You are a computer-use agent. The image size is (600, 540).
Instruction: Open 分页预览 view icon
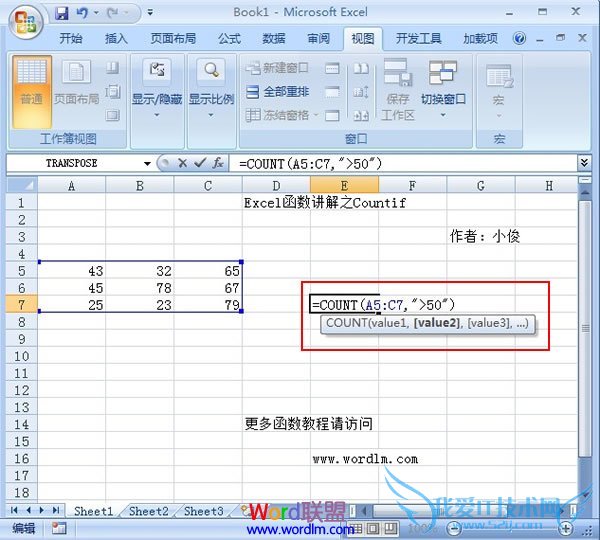tap(112, 68)
